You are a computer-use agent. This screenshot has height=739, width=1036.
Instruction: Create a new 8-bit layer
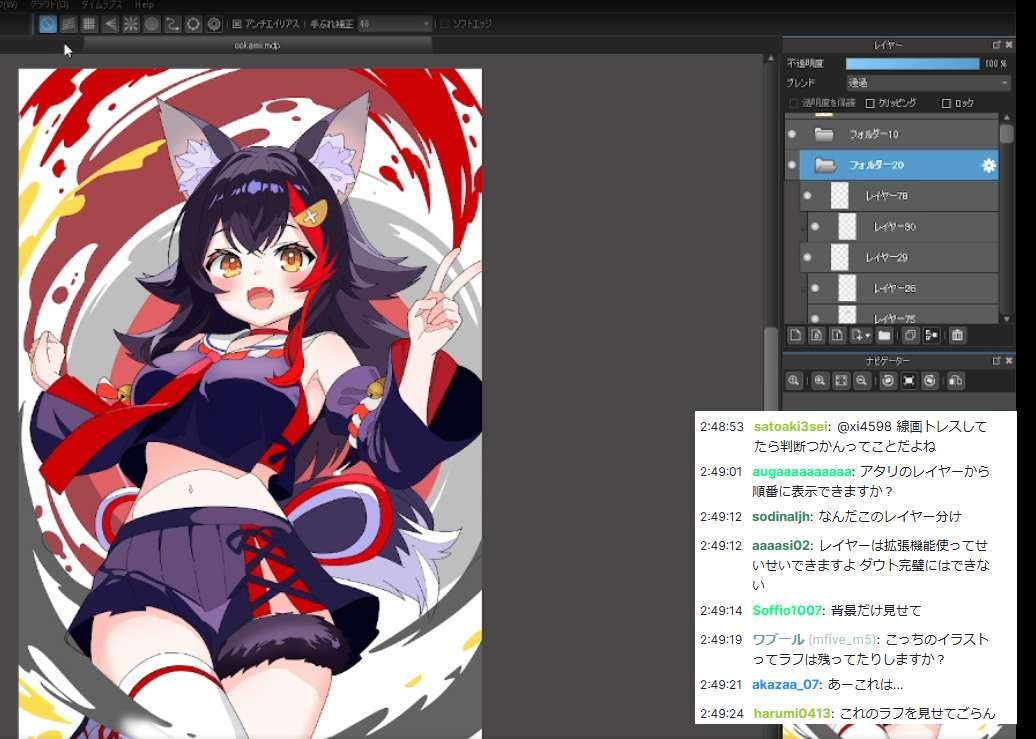[817, 335]
